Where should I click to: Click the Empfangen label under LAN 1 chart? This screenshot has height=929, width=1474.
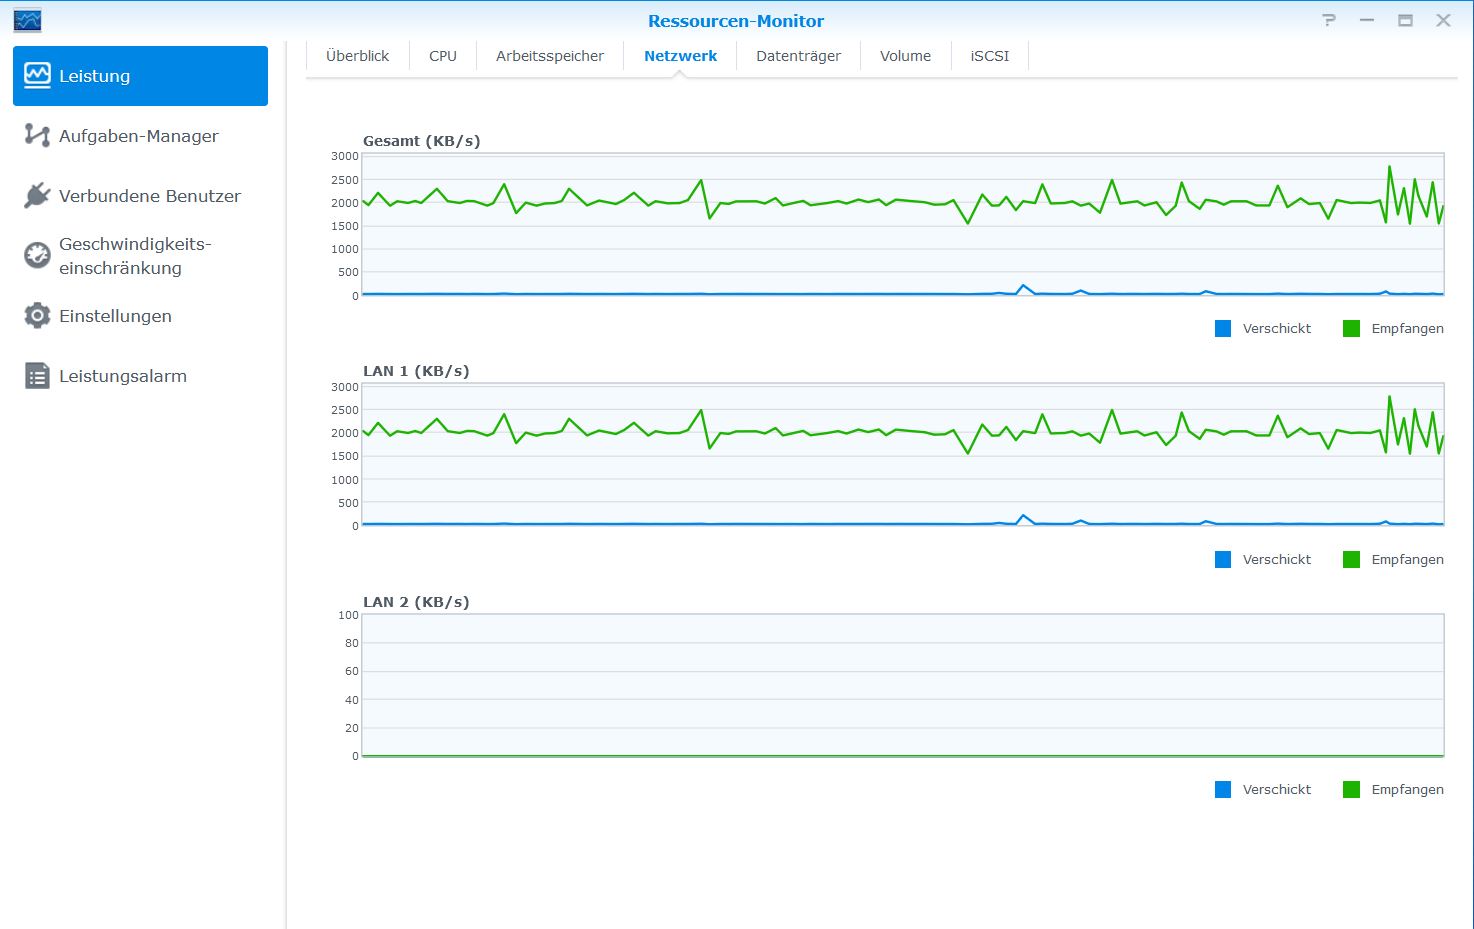(1407, 559)
